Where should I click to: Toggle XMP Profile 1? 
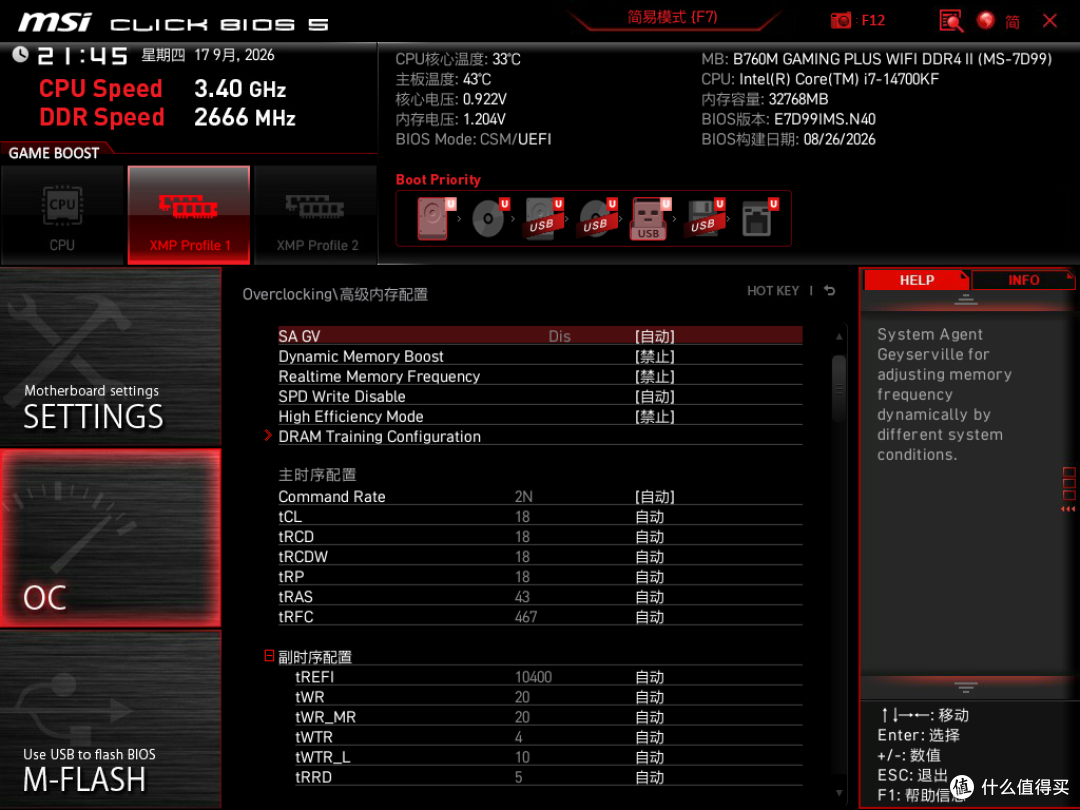189,216
